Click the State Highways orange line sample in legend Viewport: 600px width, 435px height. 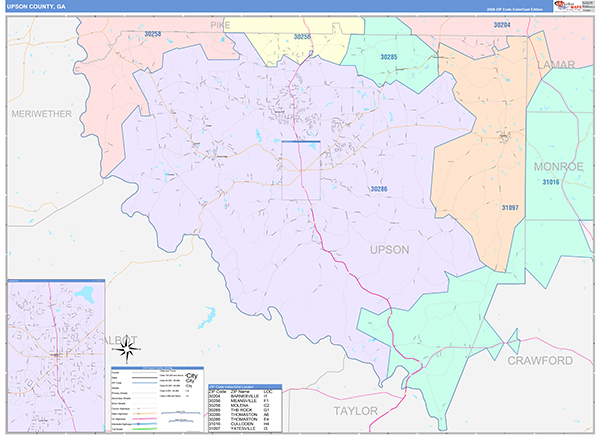tap(145, 414)
